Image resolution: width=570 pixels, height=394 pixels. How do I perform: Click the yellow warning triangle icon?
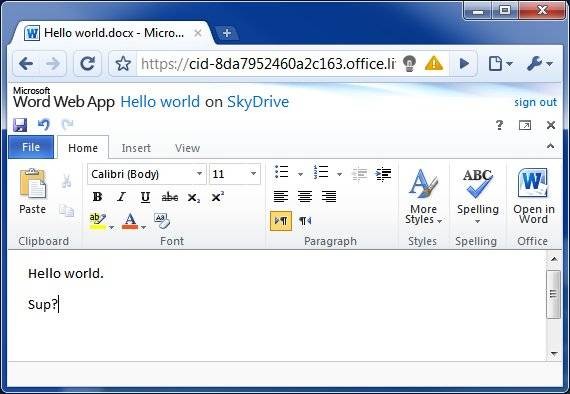coord(434,63)
